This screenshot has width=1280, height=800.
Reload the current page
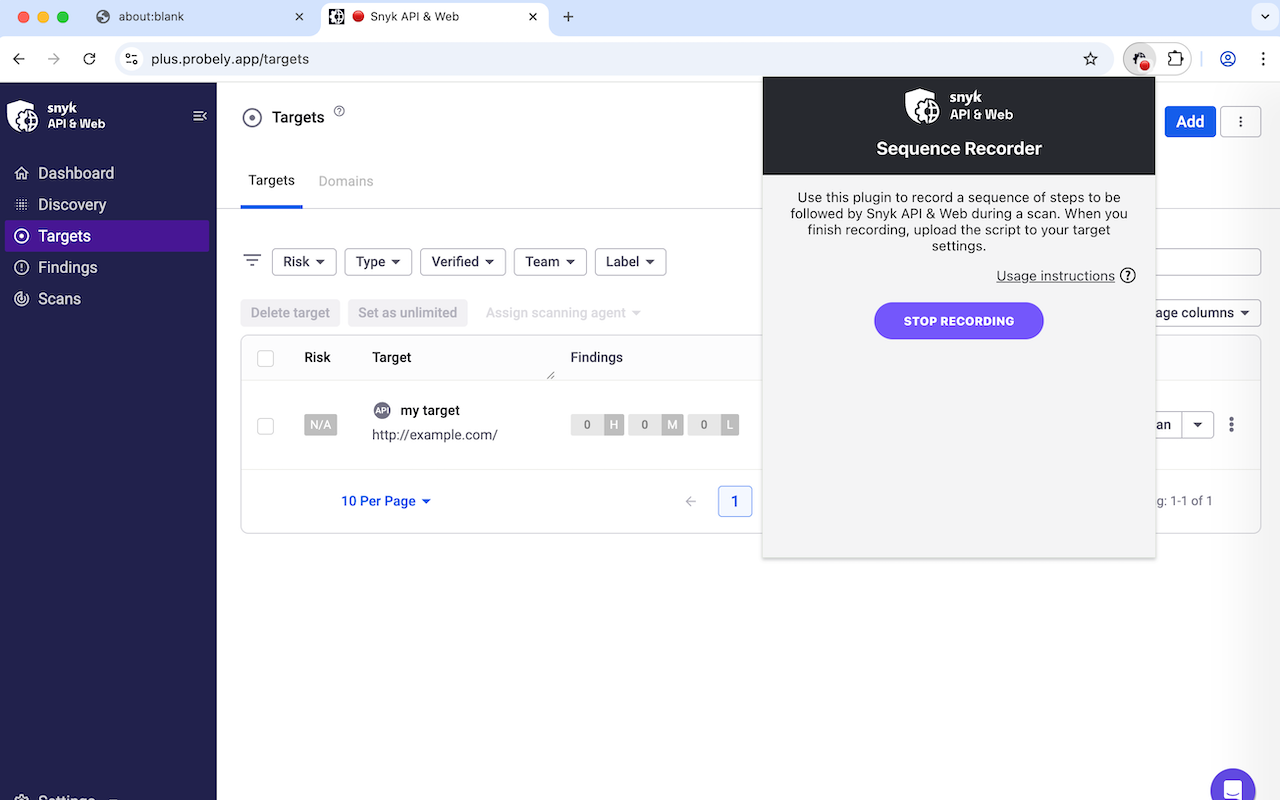pos(89,59)
